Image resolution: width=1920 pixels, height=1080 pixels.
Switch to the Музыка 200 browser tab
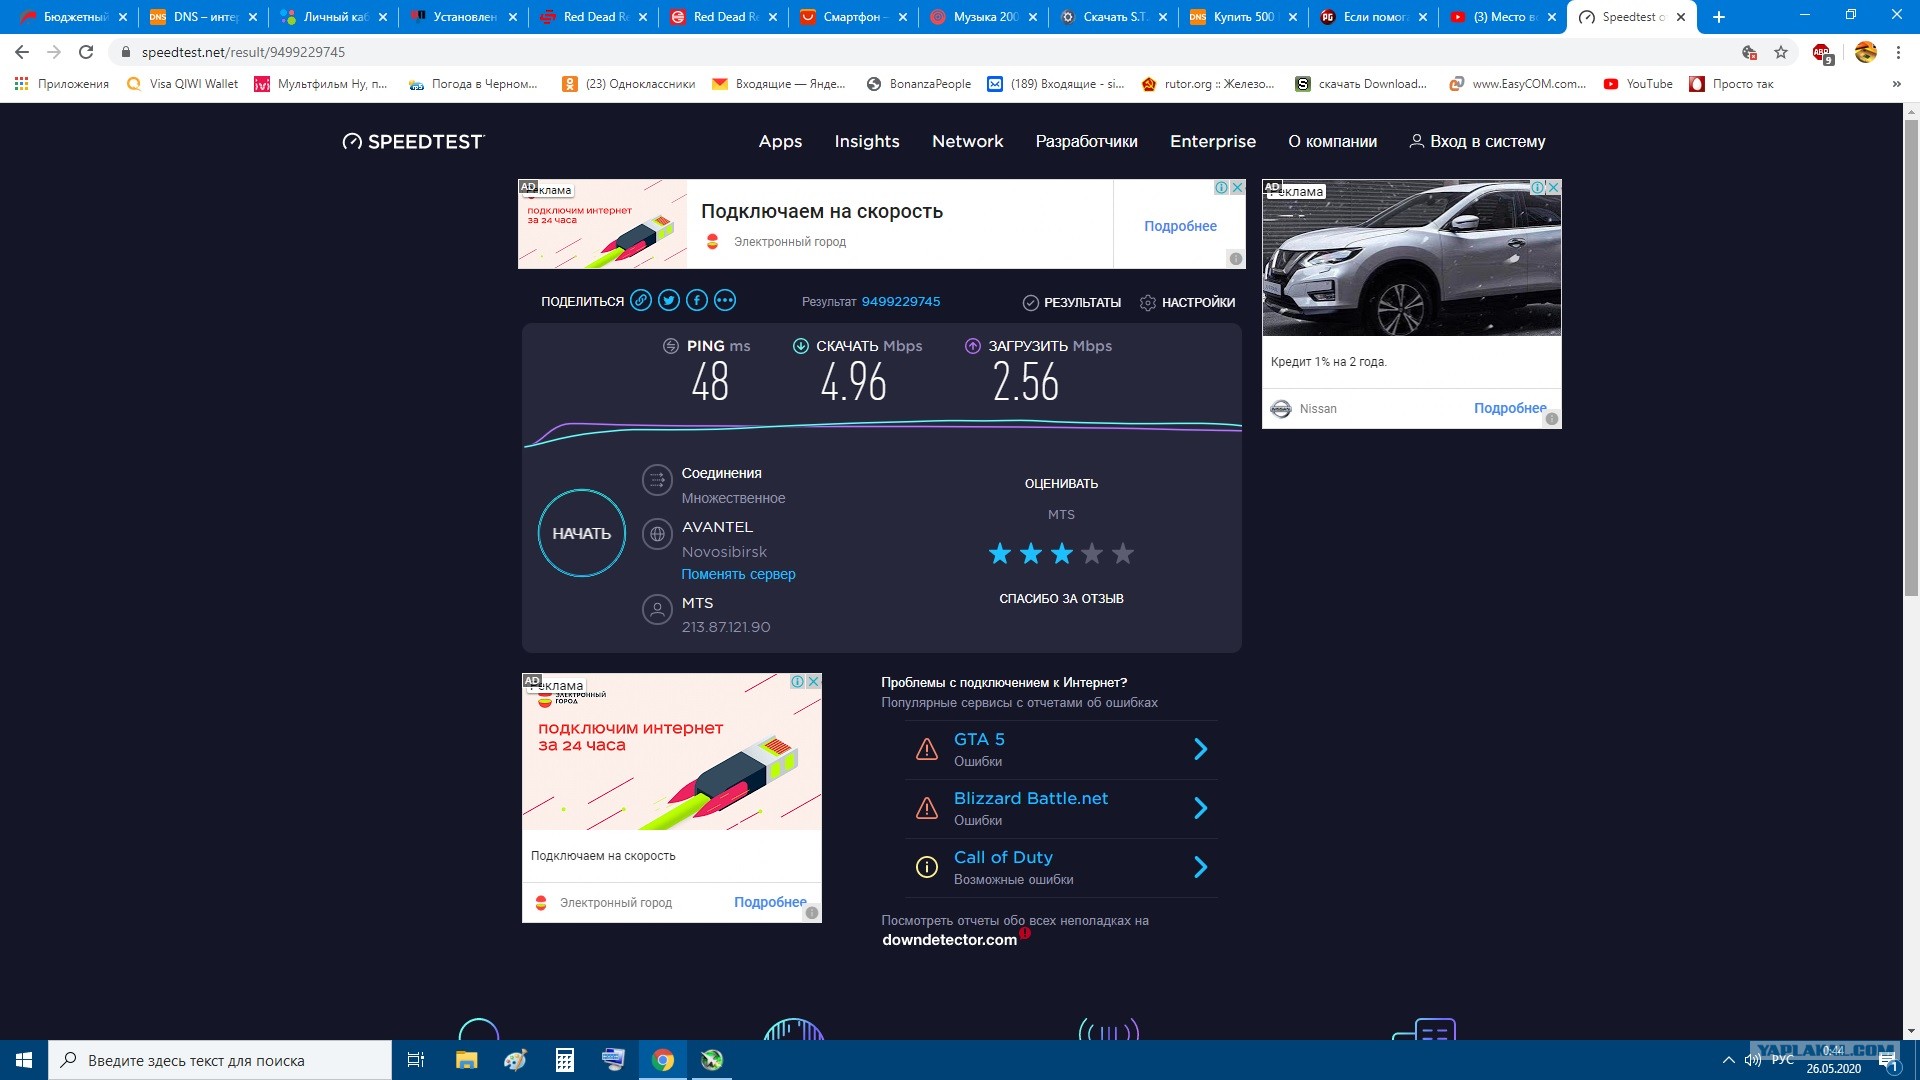coord(983,17)
